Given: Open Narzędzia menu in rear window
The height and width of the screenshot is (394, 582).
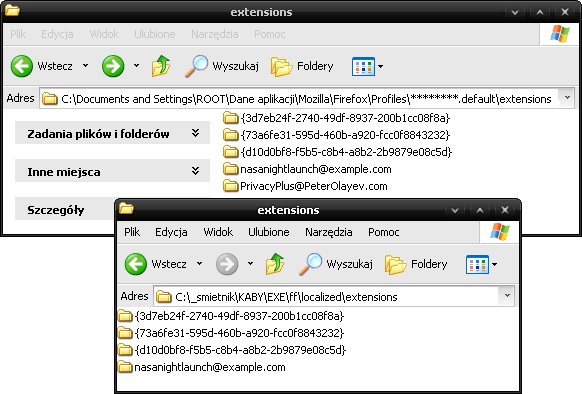Looking at the screenshot, I should [x=215, y=34].
